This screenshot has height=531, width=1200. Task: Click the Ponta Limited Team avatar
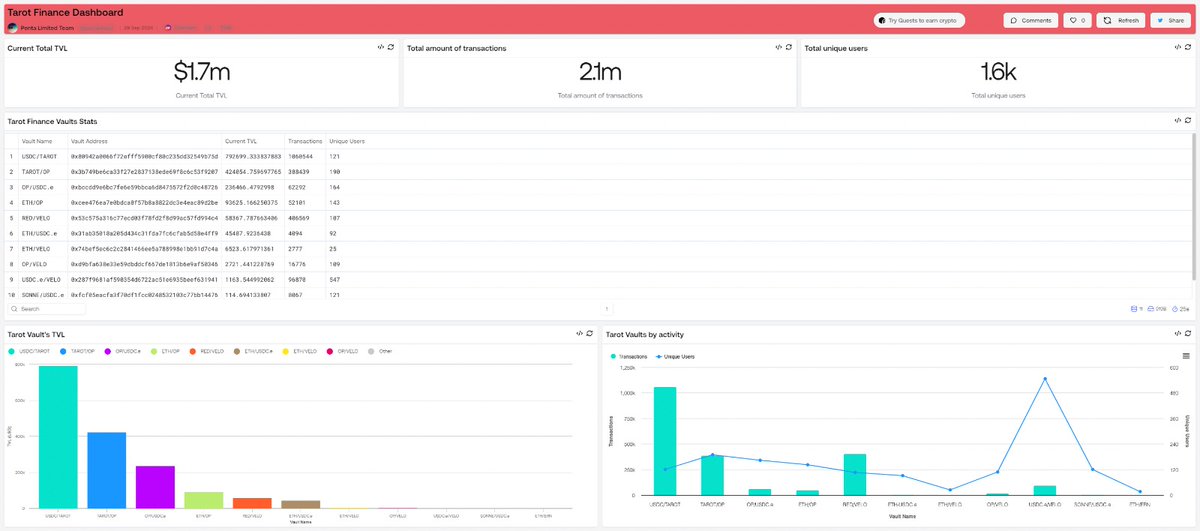click(12, 28)
